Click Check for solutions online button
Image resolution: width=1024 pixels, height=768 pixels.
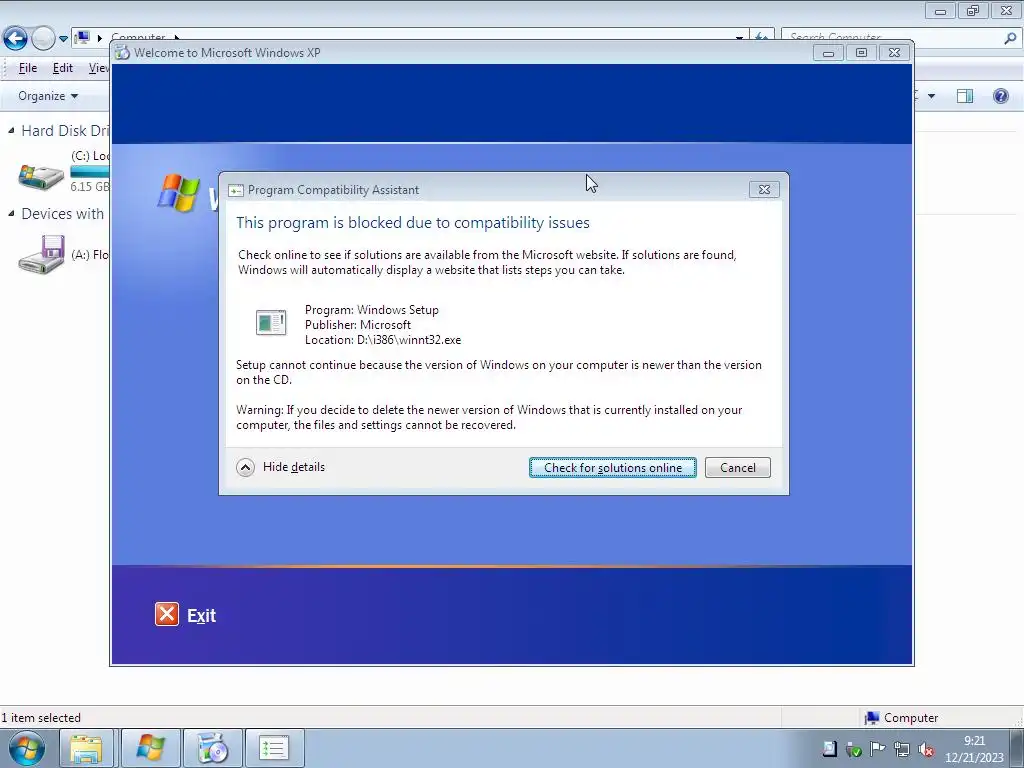(613, 468)
